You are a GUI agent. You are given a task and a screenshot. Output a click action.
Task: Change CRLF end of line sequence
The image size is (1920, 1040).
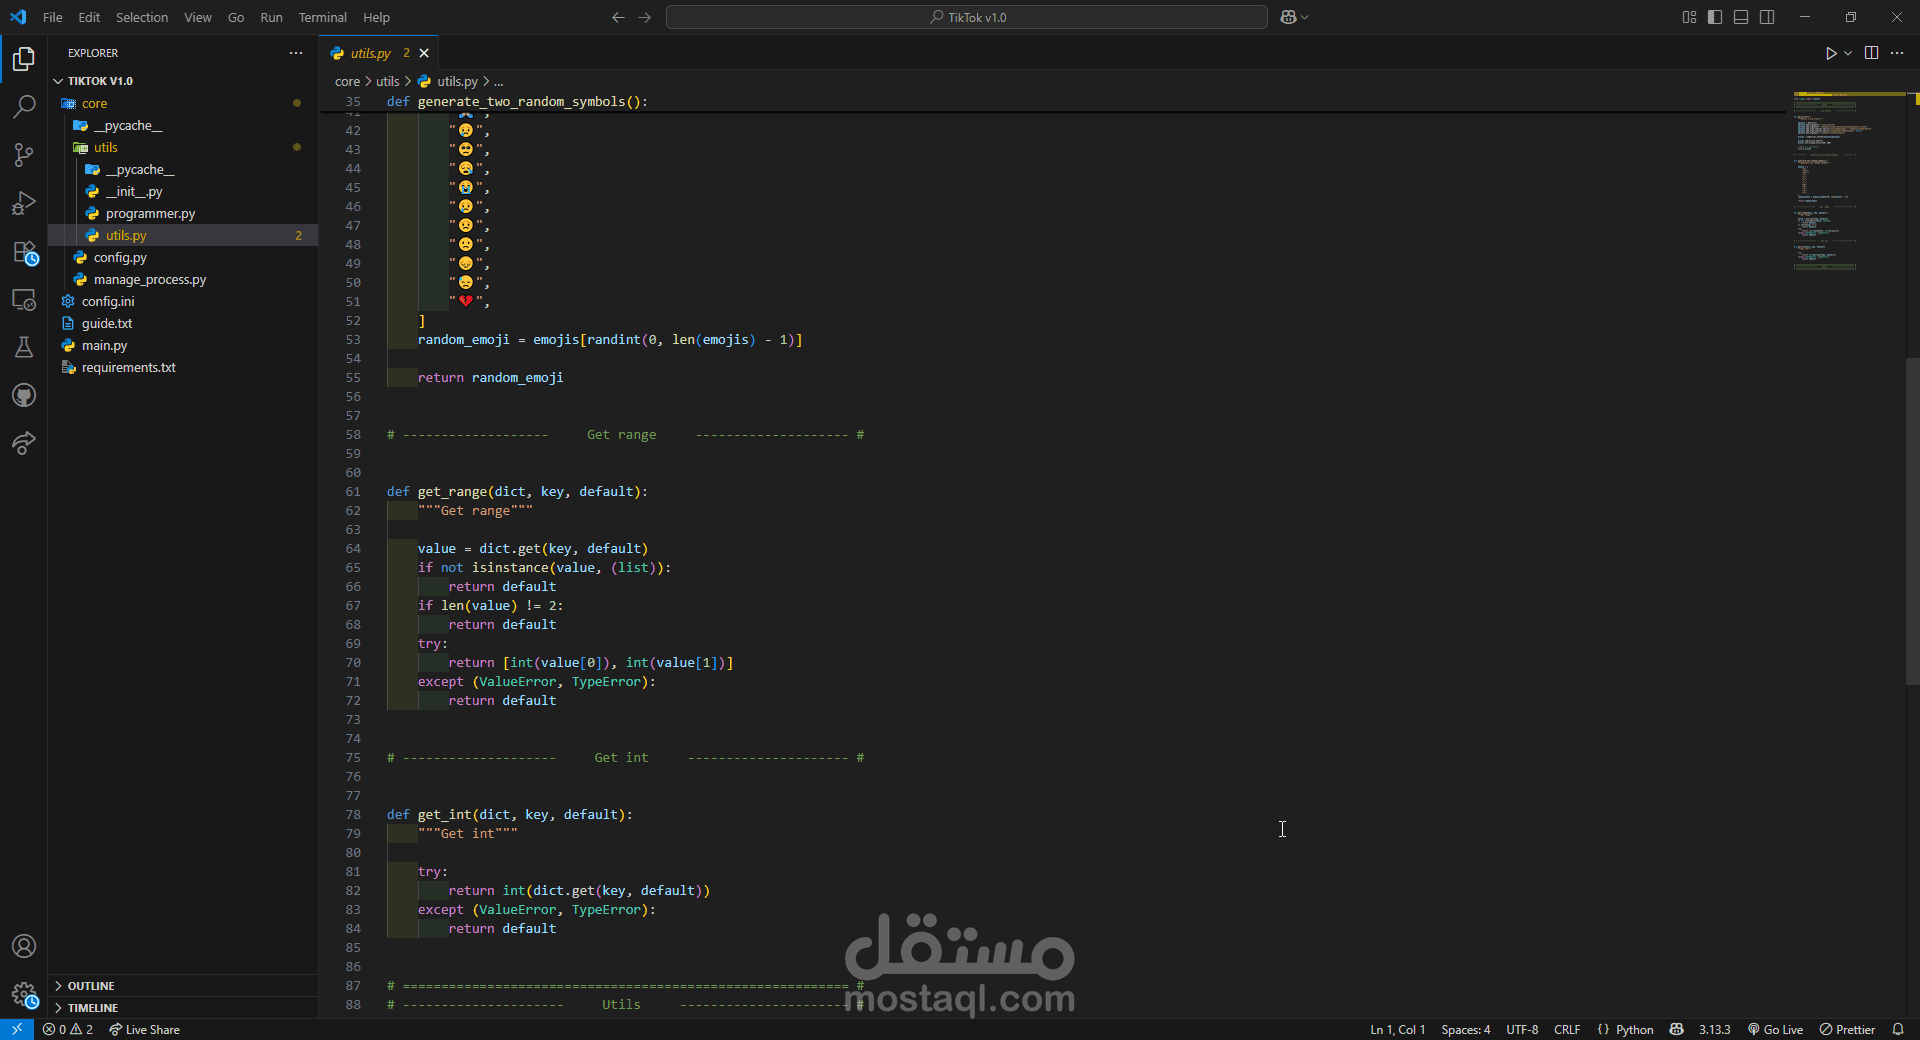[1567, 1029]
